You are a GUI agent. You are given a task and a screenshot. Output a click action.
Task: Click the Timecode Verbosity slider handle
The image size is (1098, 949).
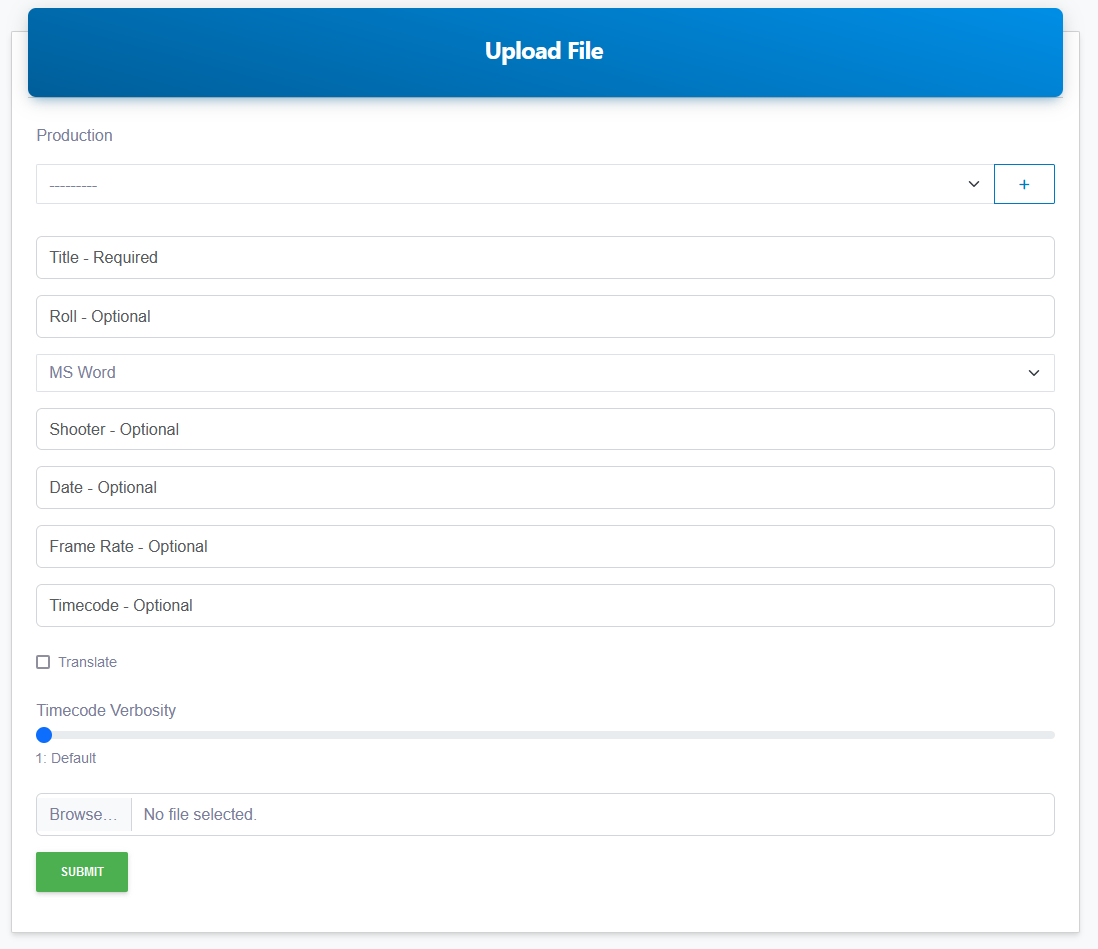[x=43, y=734]
